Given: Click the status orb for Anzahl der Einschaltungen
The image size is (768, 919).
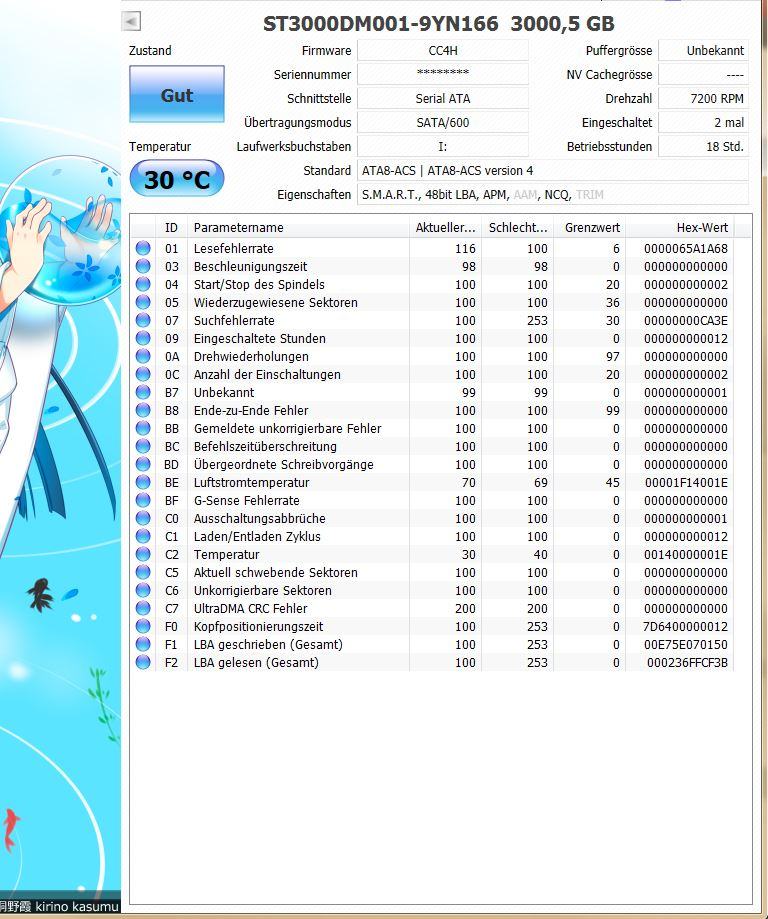Looking at the screenshot, I should [143, 375].
